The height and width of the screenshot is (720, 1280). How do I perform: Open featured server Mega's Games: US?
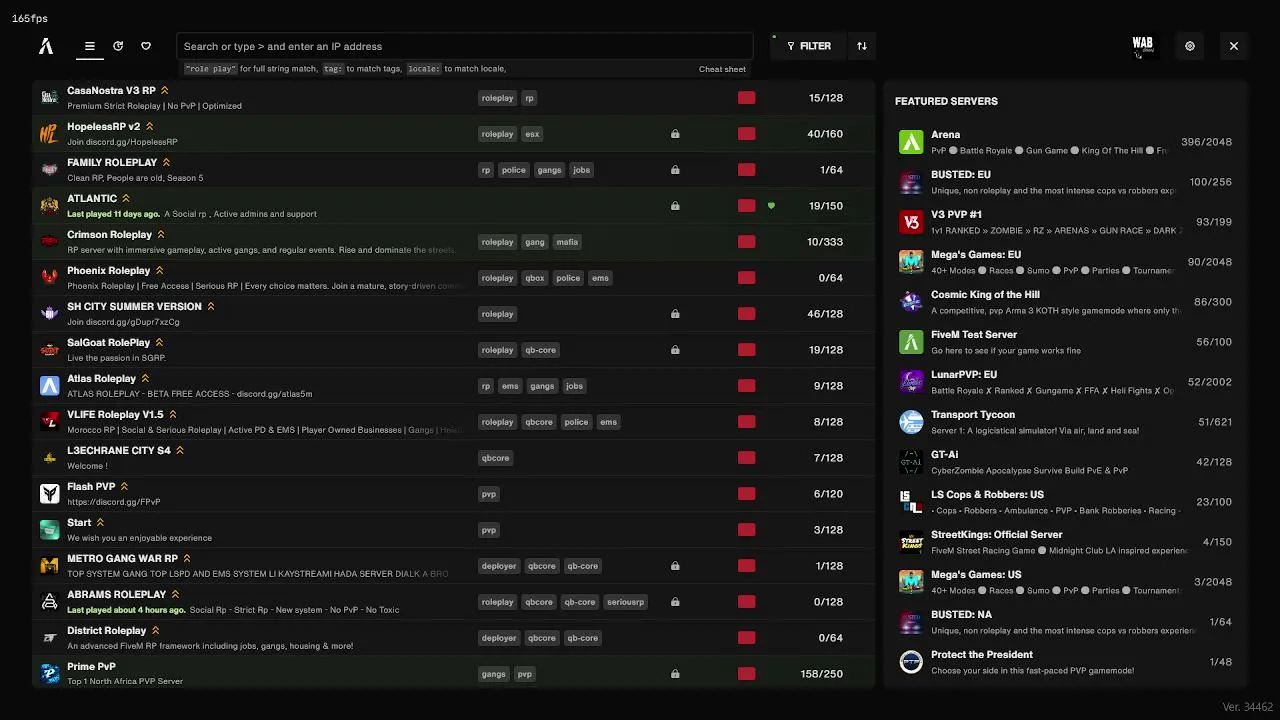tap(1066, 582)
